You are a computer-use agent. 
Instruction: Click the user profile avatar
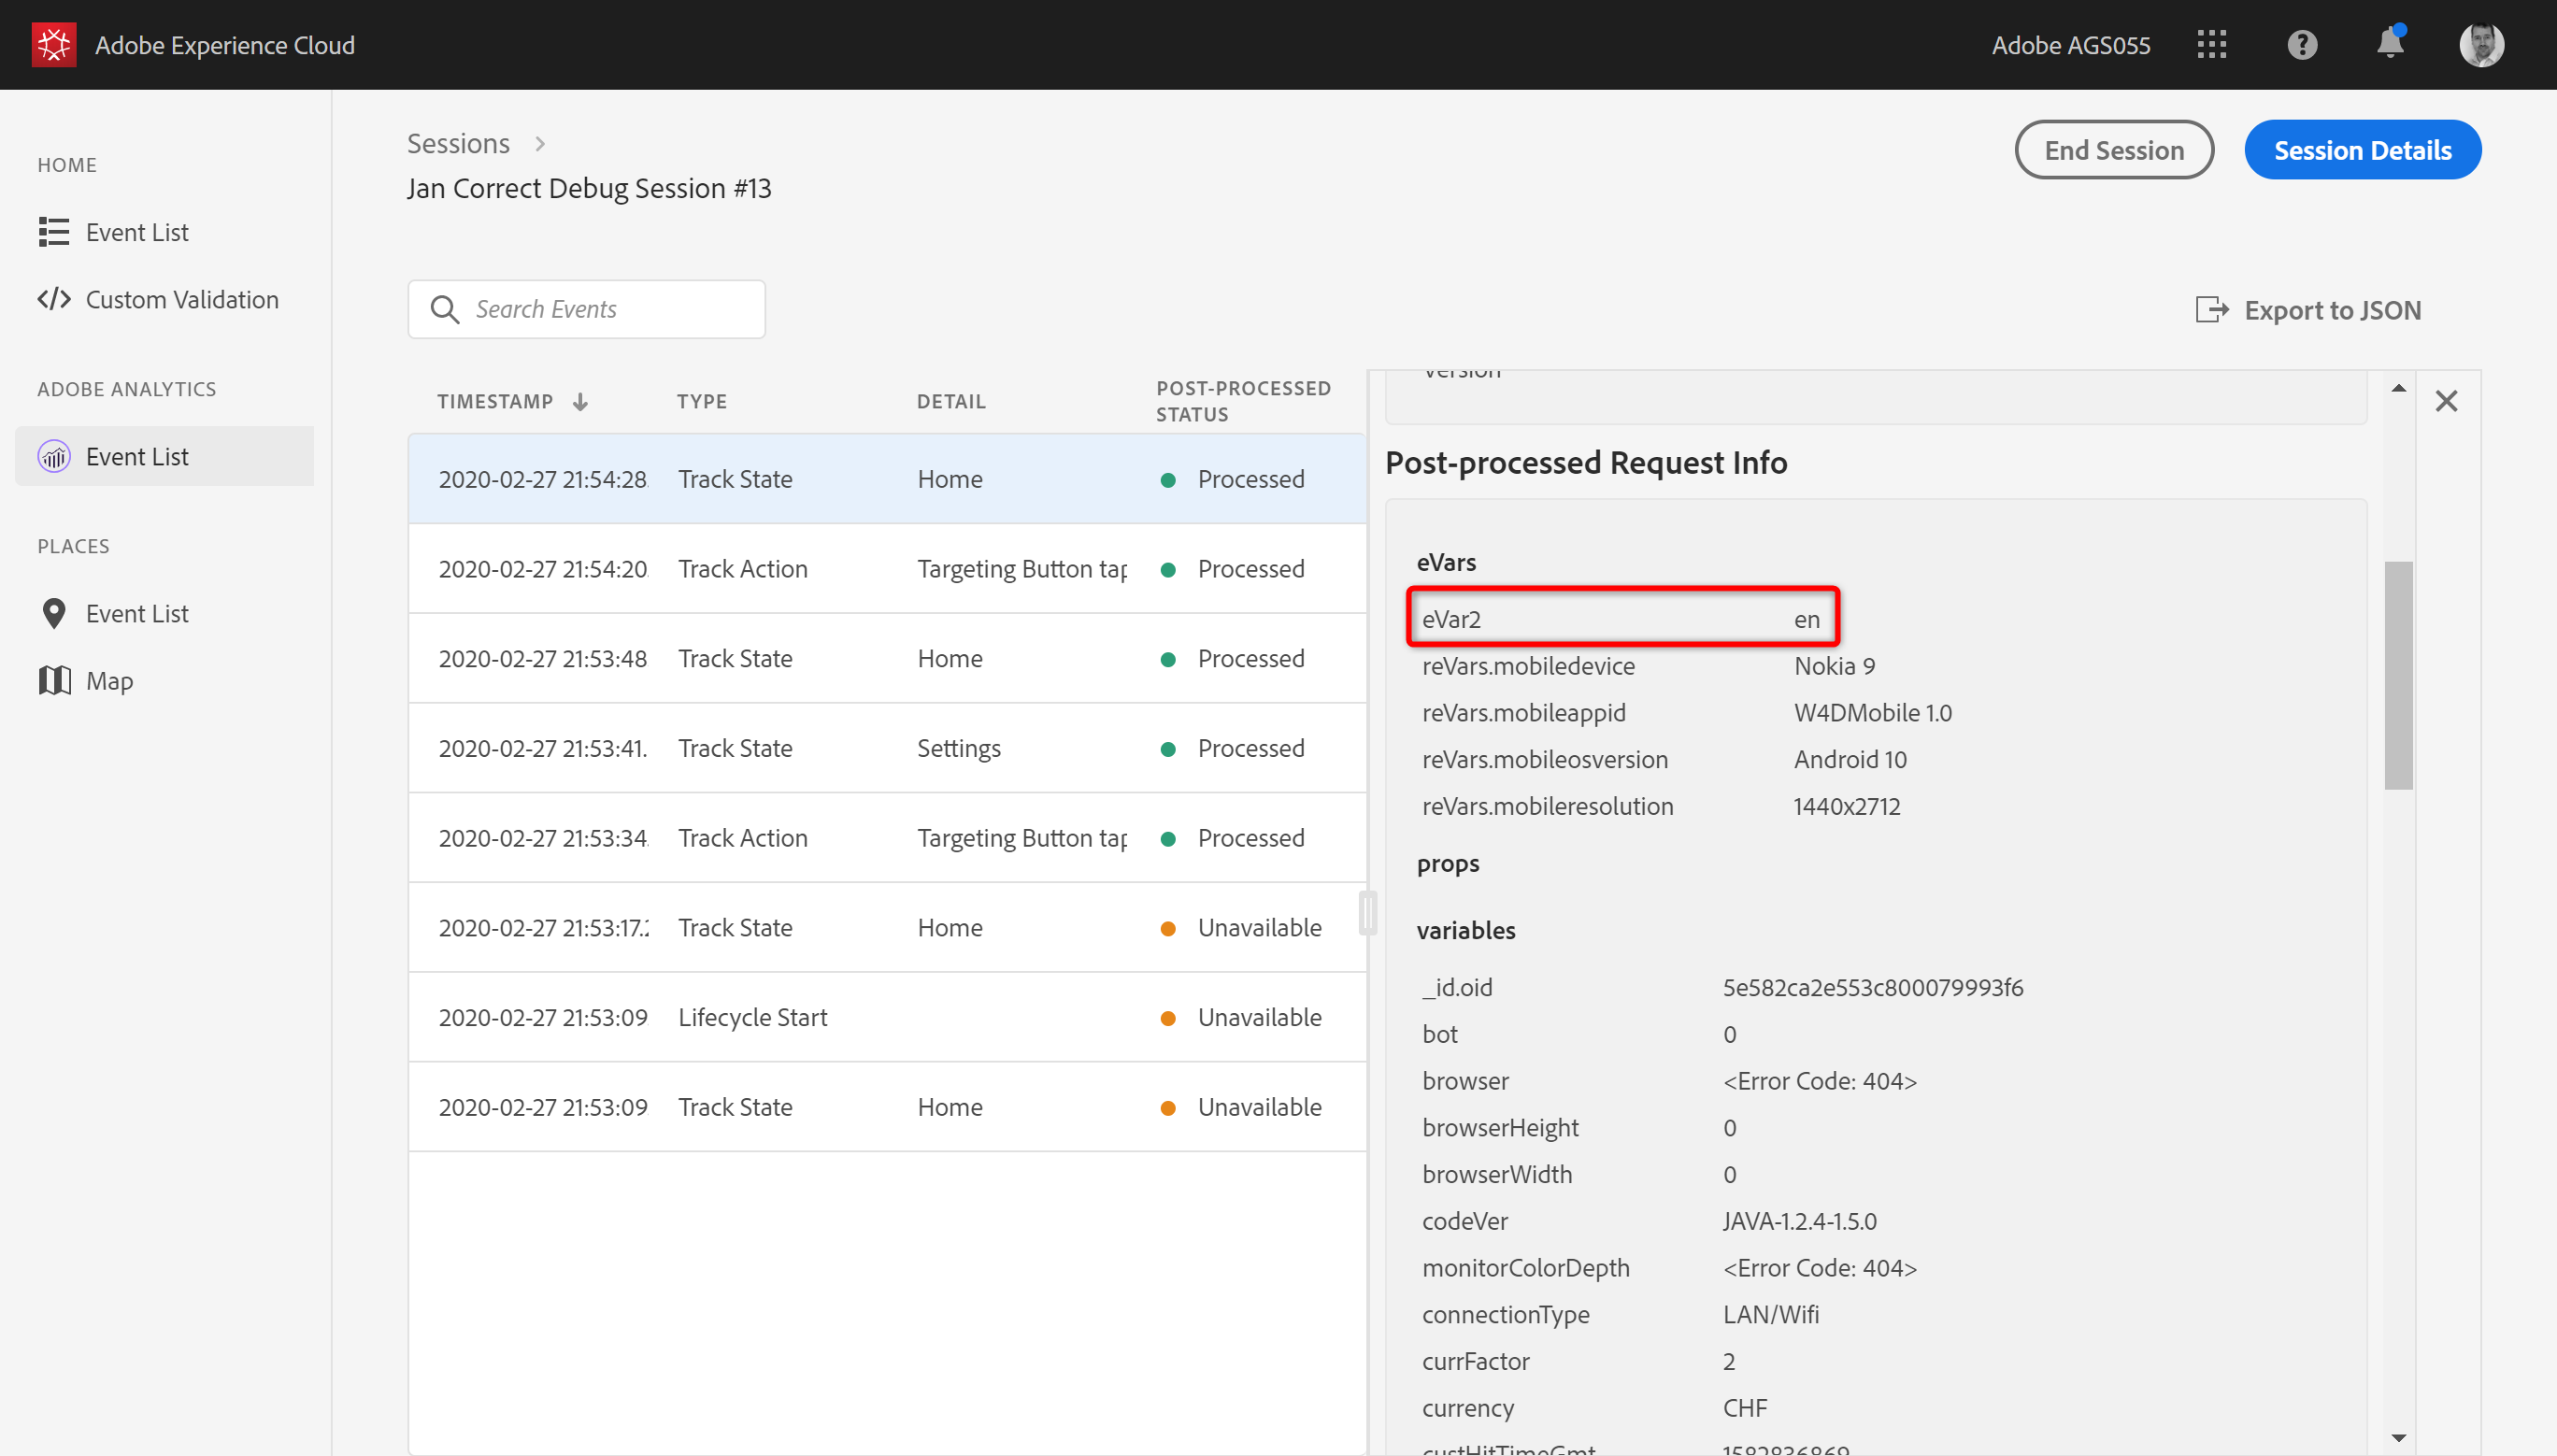pos(2480,44)
